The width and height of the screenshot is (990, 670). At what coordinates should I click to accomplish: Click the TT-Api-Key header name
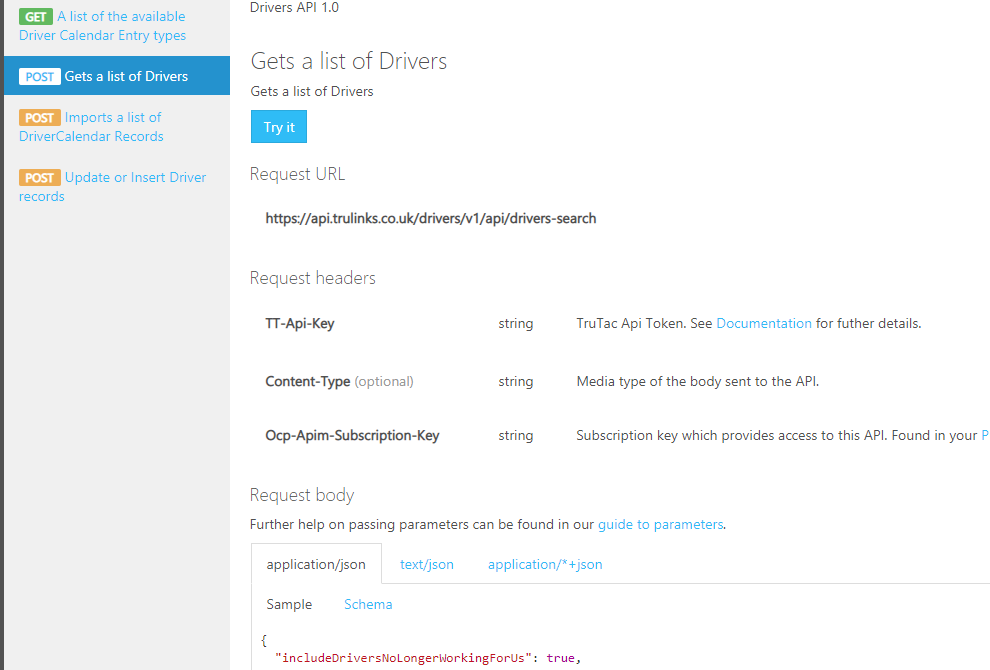click(300, 323)
